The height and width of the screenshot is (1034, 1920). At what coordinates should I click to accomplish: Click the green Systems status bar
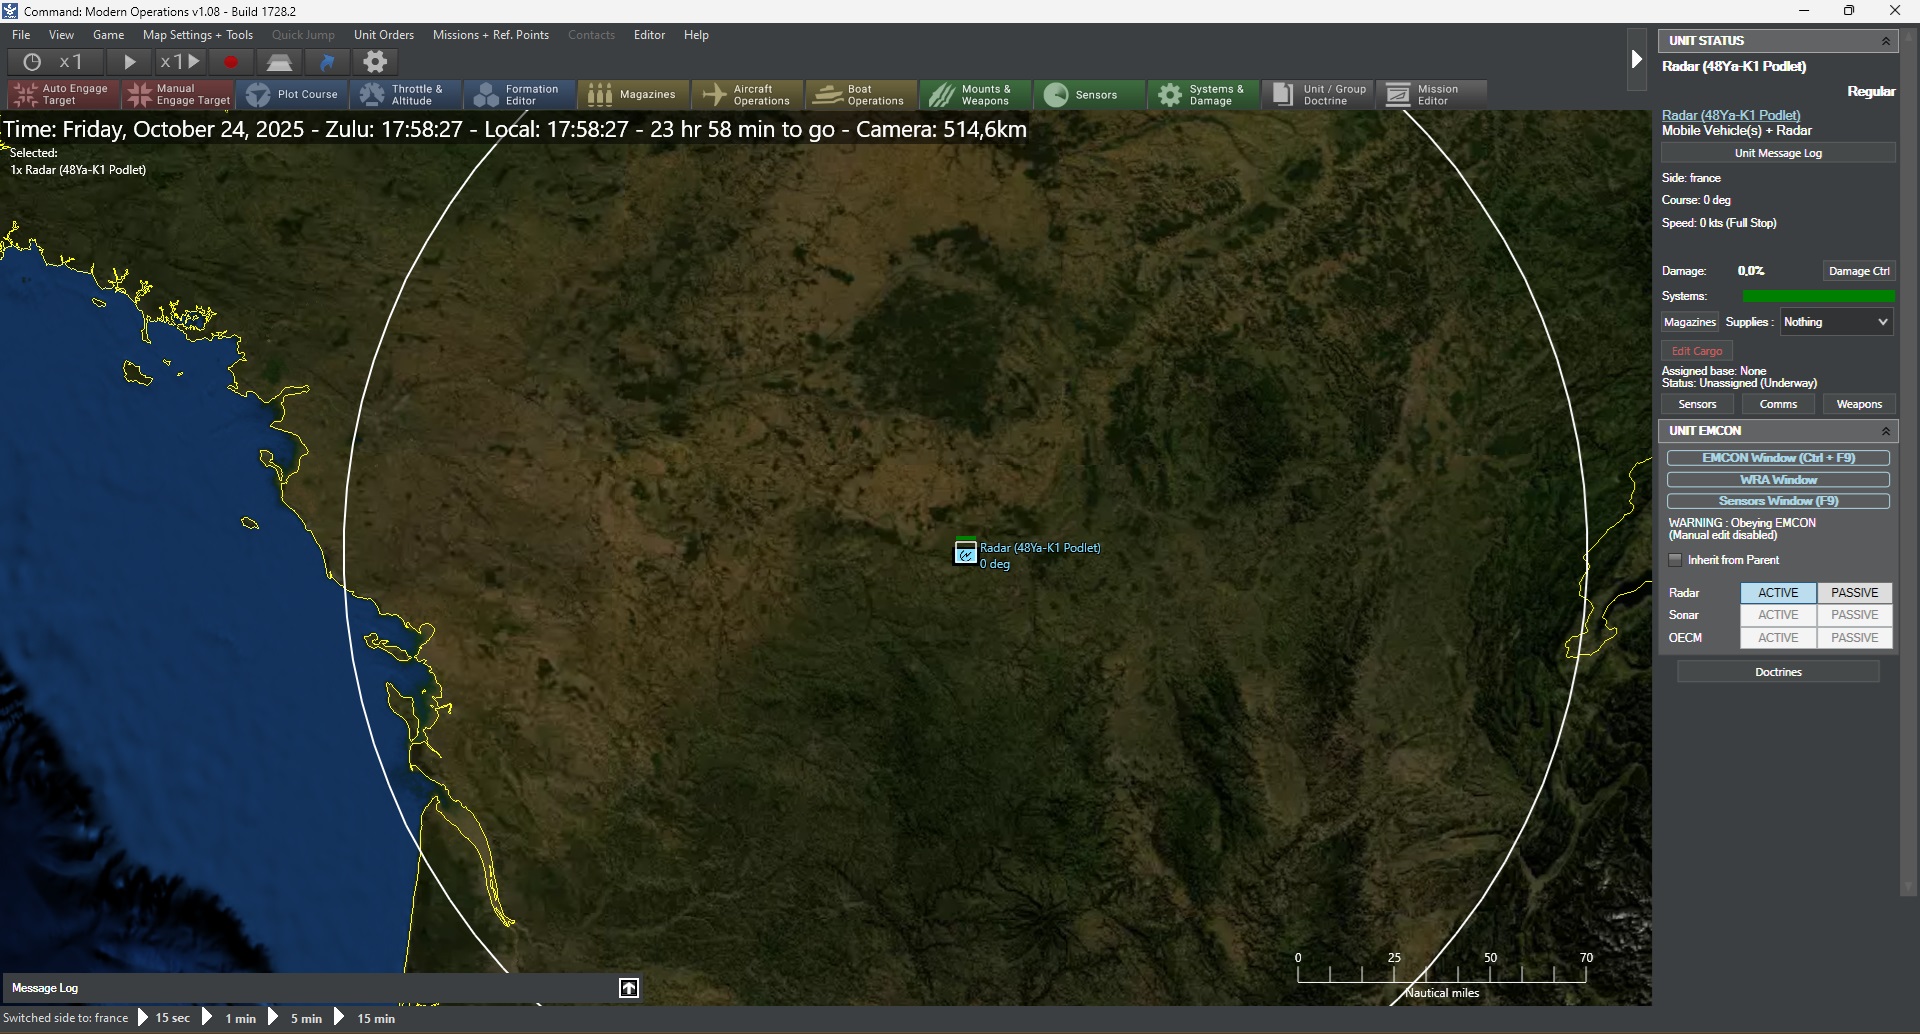click(1818, 296)
